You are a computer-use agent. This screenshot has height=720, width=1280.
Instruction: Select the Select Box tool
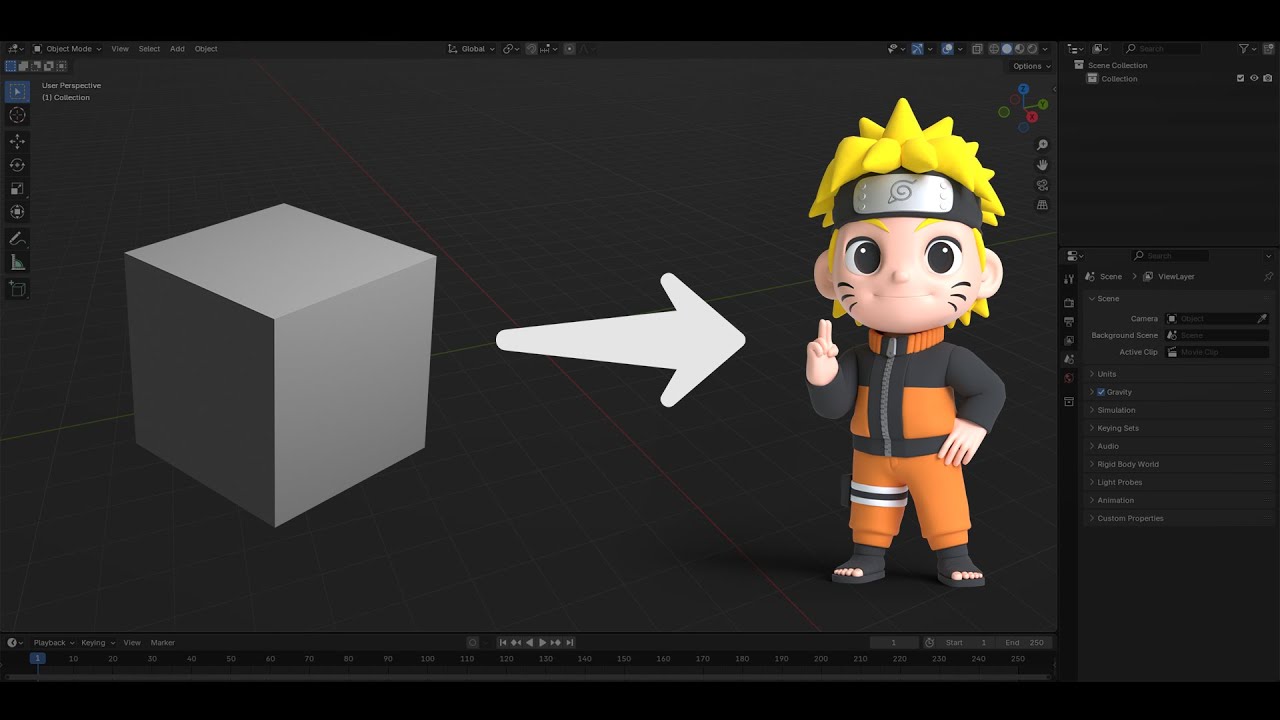[x=17, y=92]
